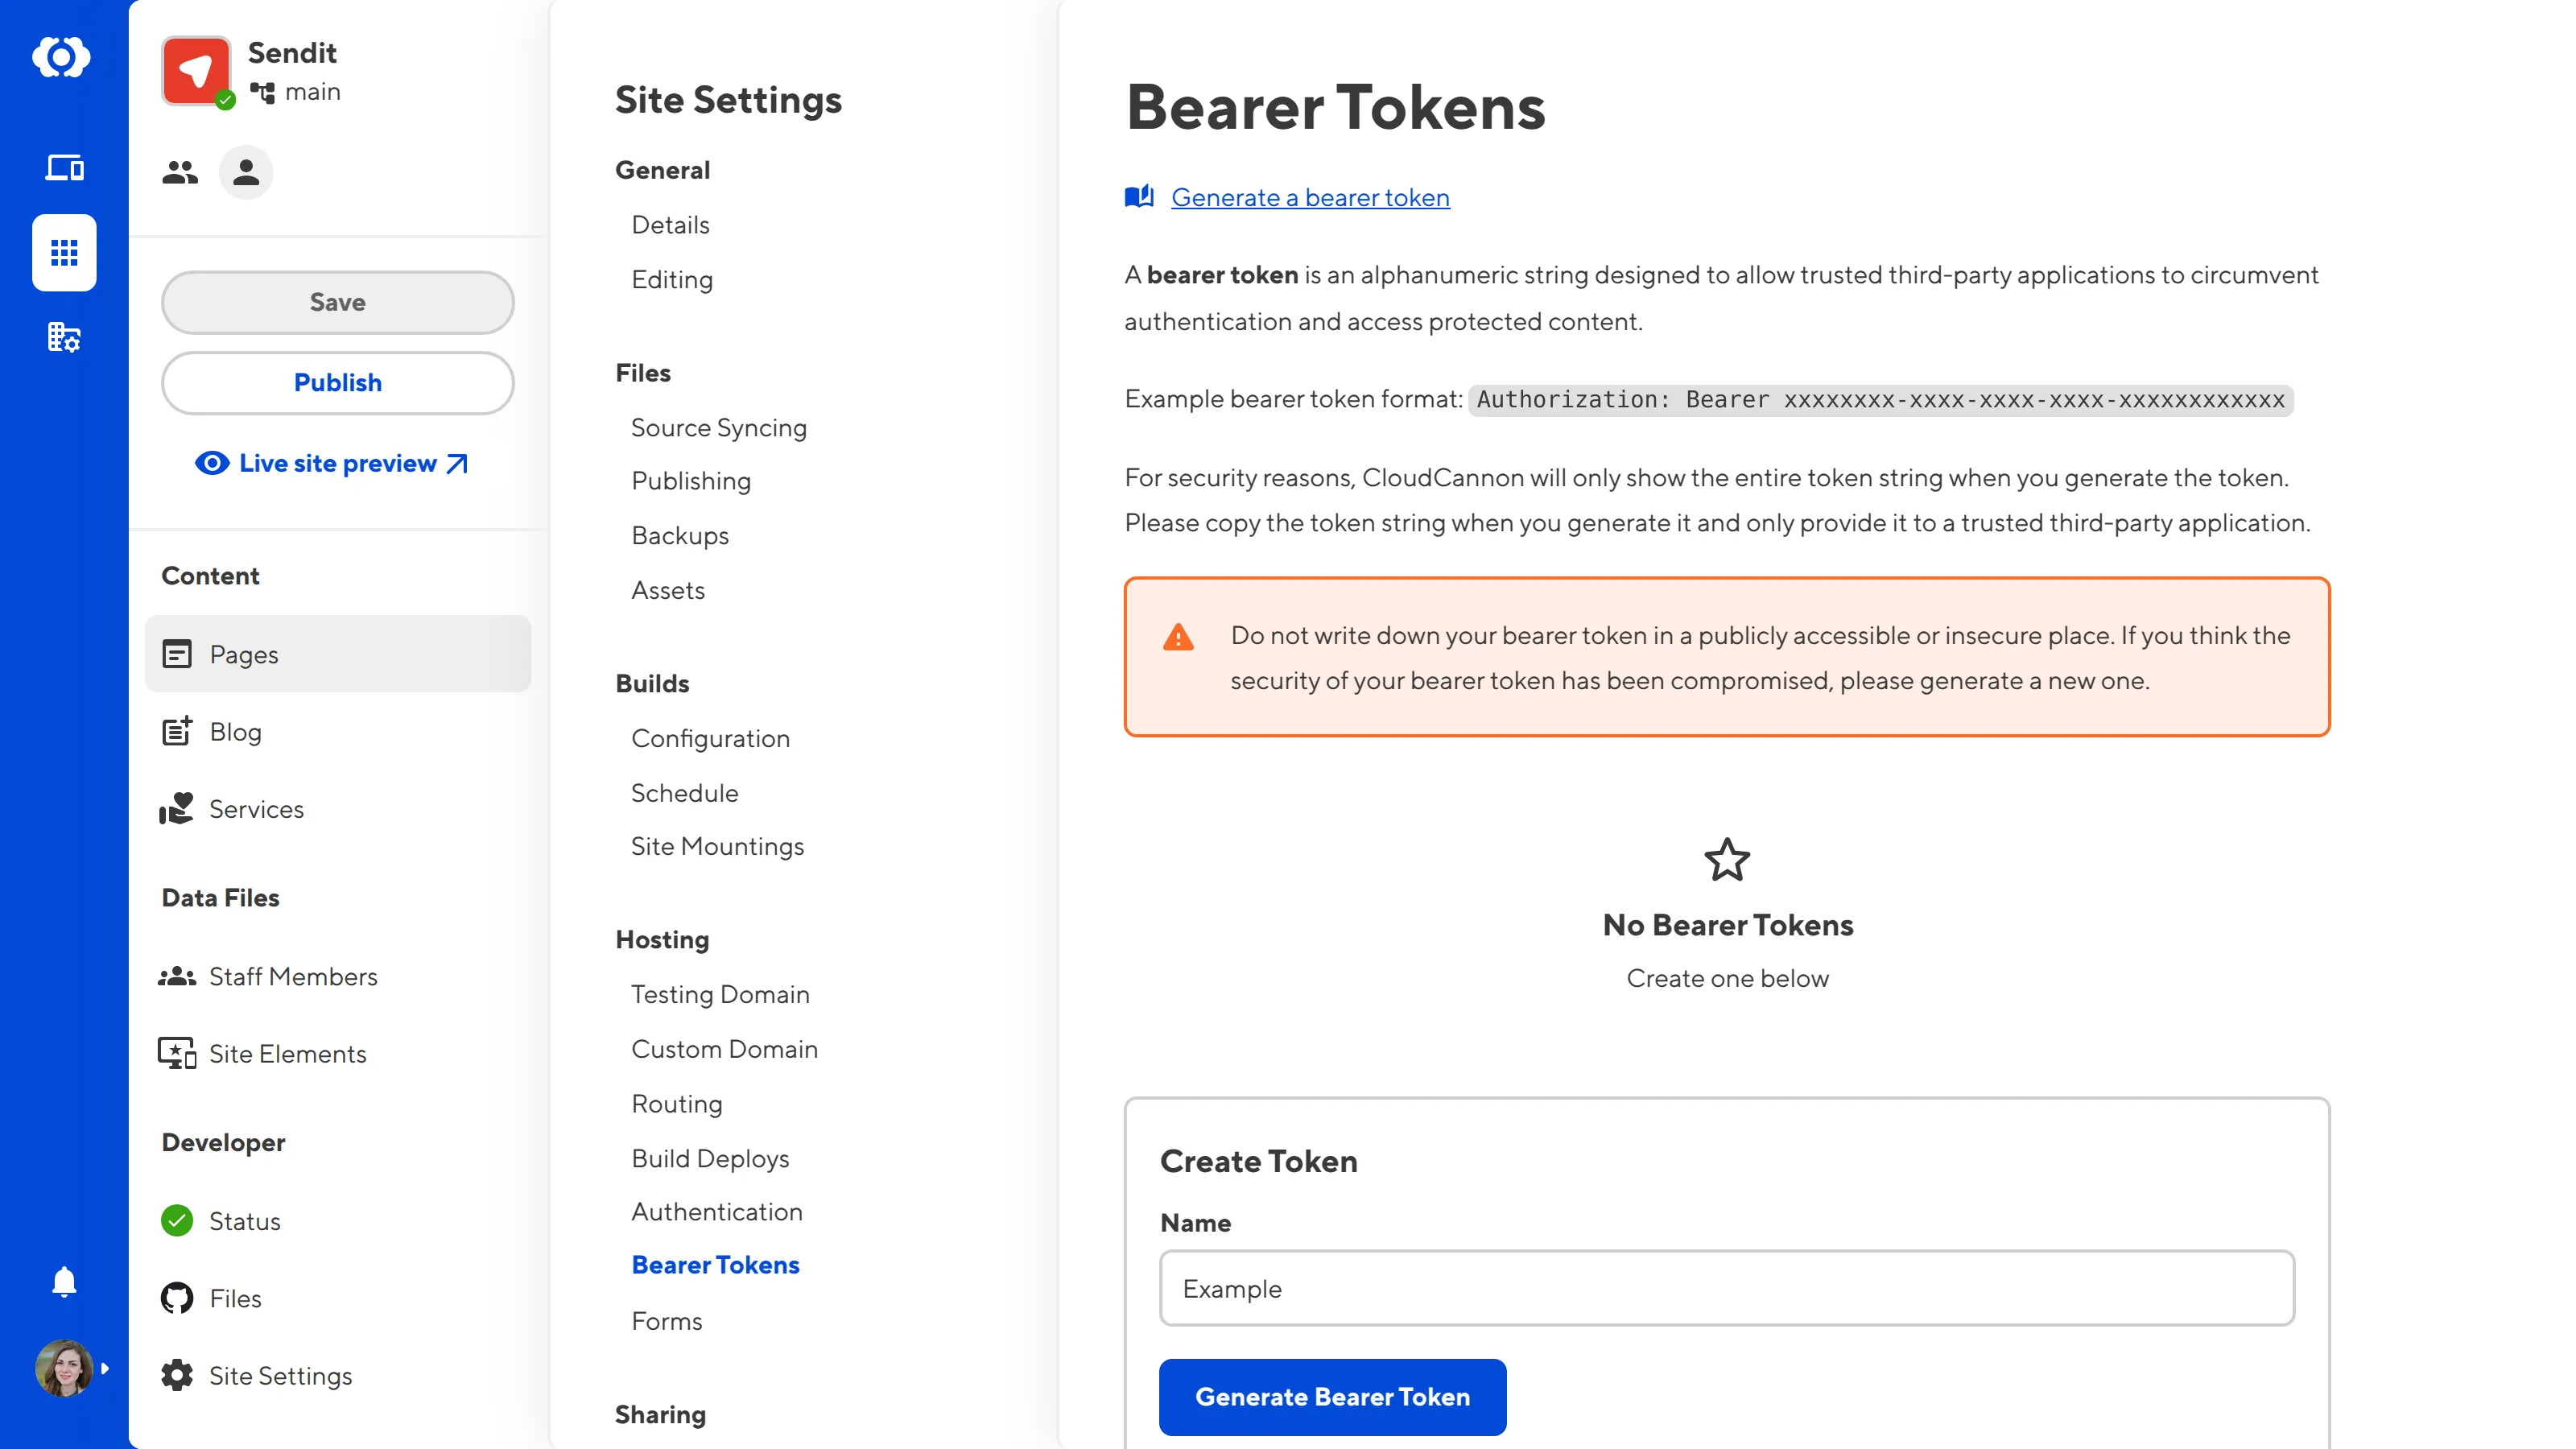
Task: Click the Save button
Action: point(336,303)
